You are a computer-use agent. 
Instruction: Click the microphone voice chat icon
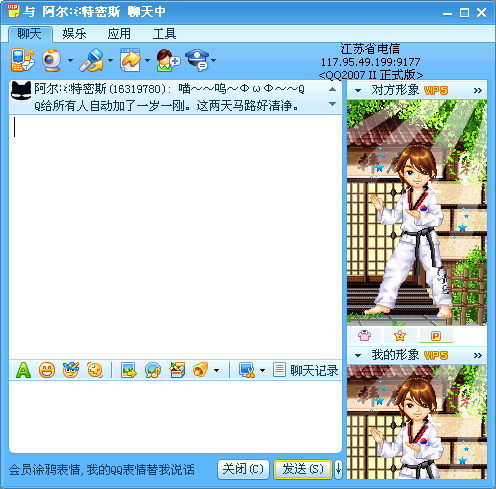92,60
